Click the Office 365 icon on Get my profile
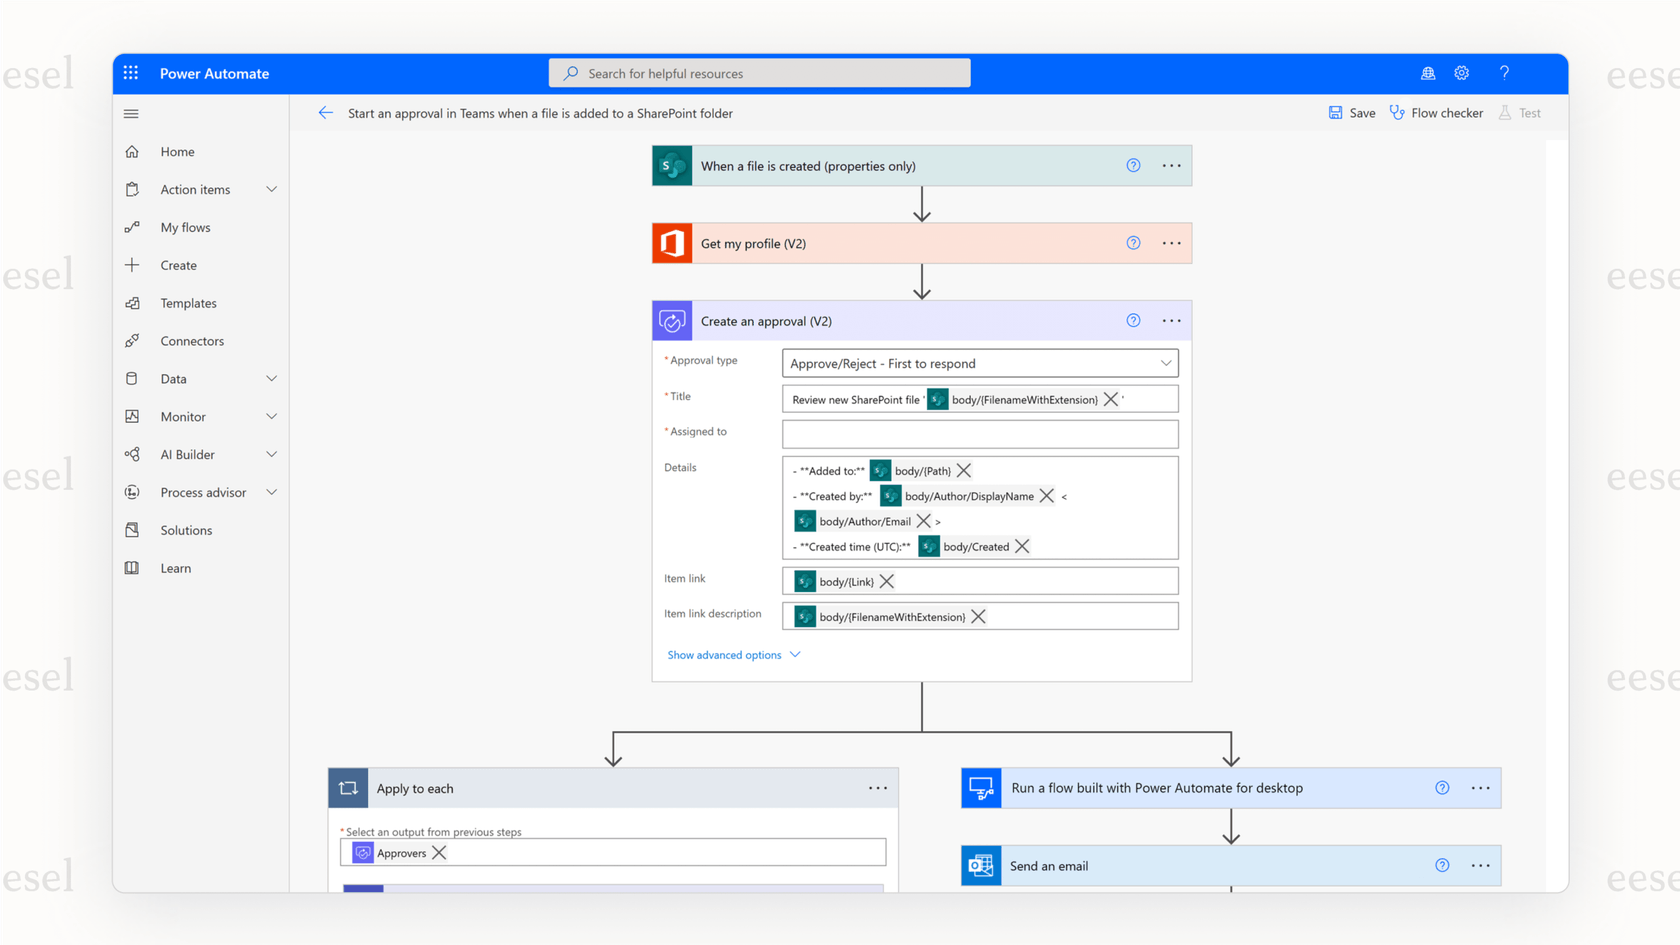The height and width of the screenshot is (945, 1680). coord(671,243)
